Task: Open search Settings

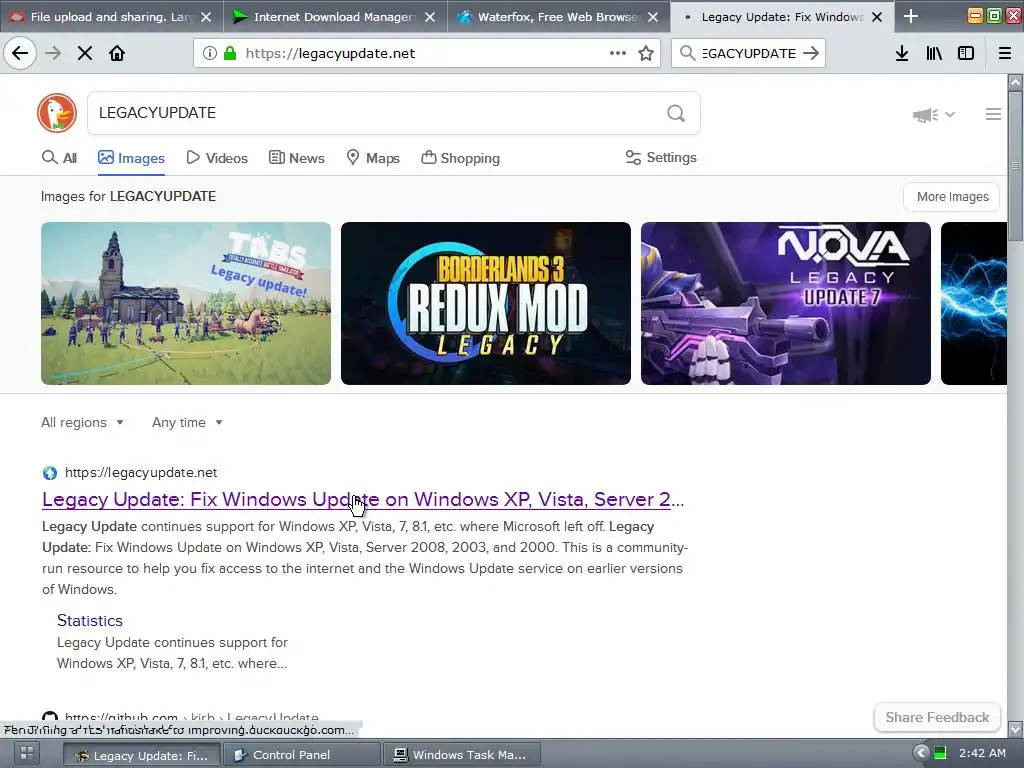Action: point(661,157)
